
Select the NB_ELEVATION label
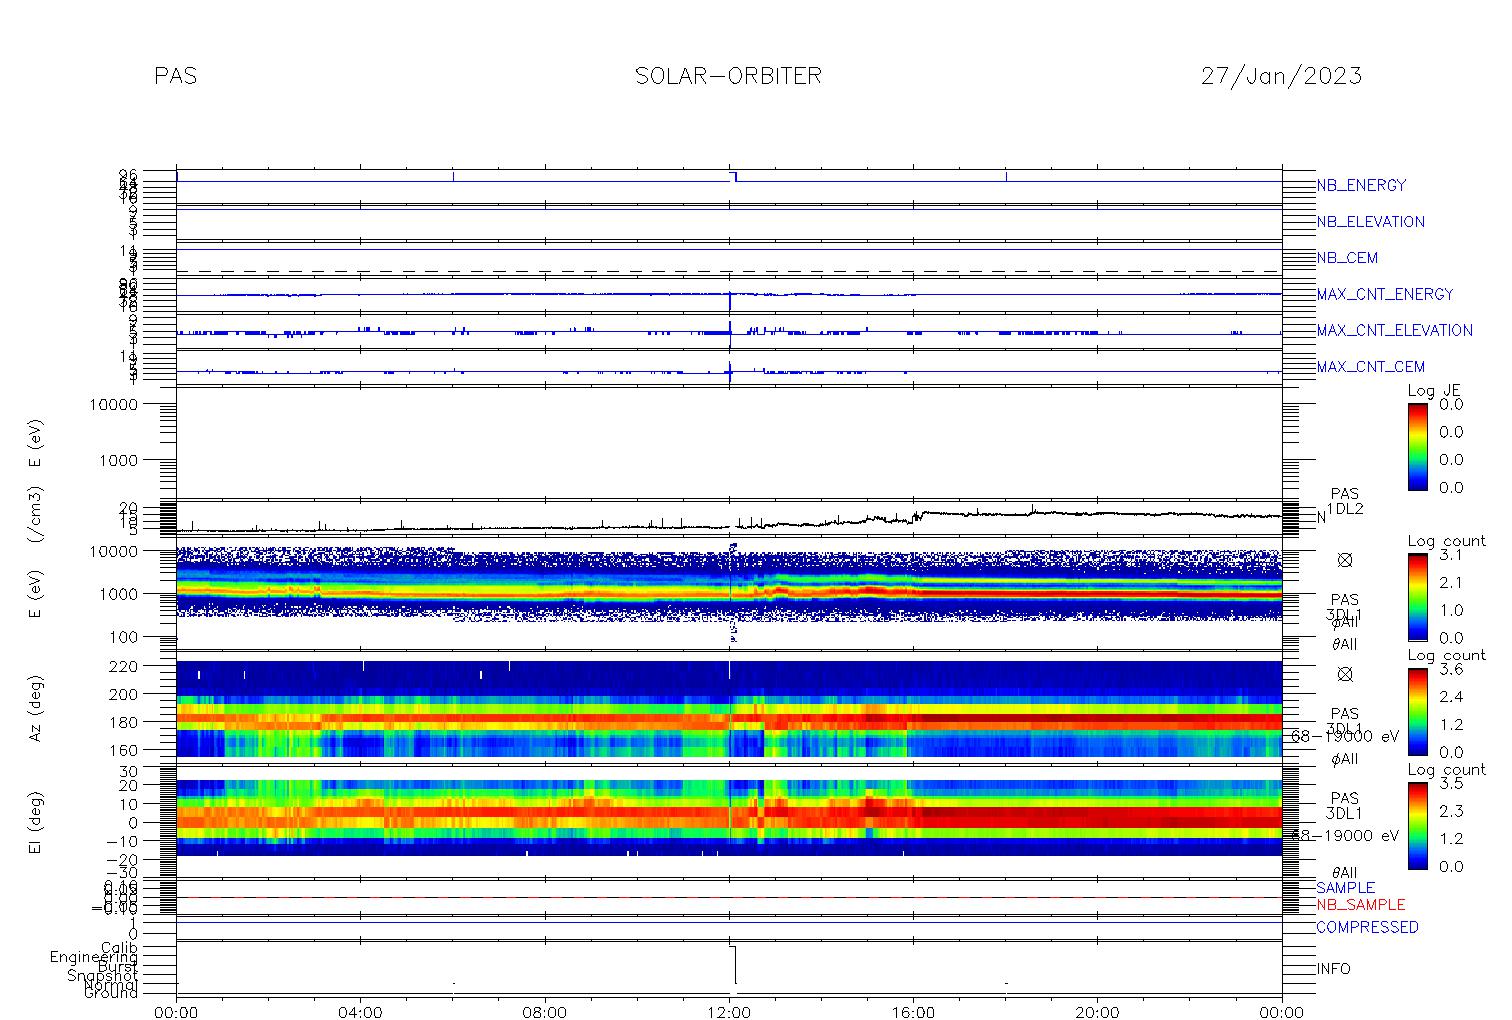1370,222
